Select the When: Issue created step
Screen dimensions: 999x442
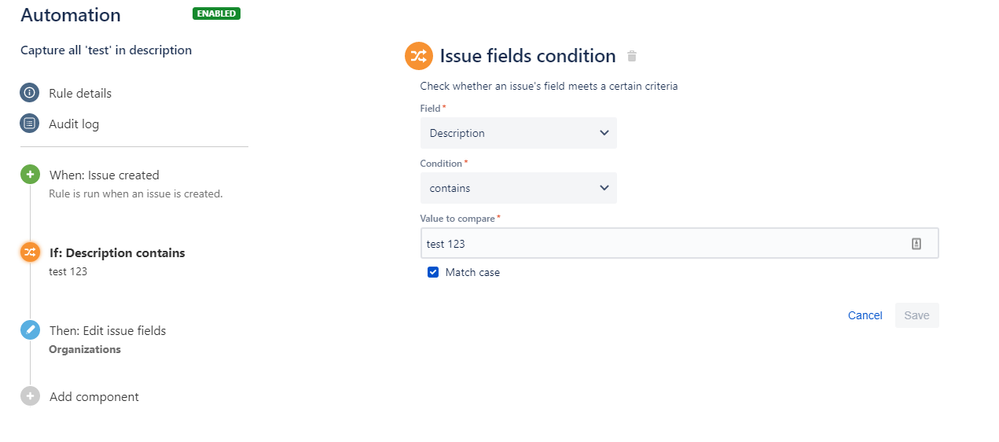(x=104, y=175)
